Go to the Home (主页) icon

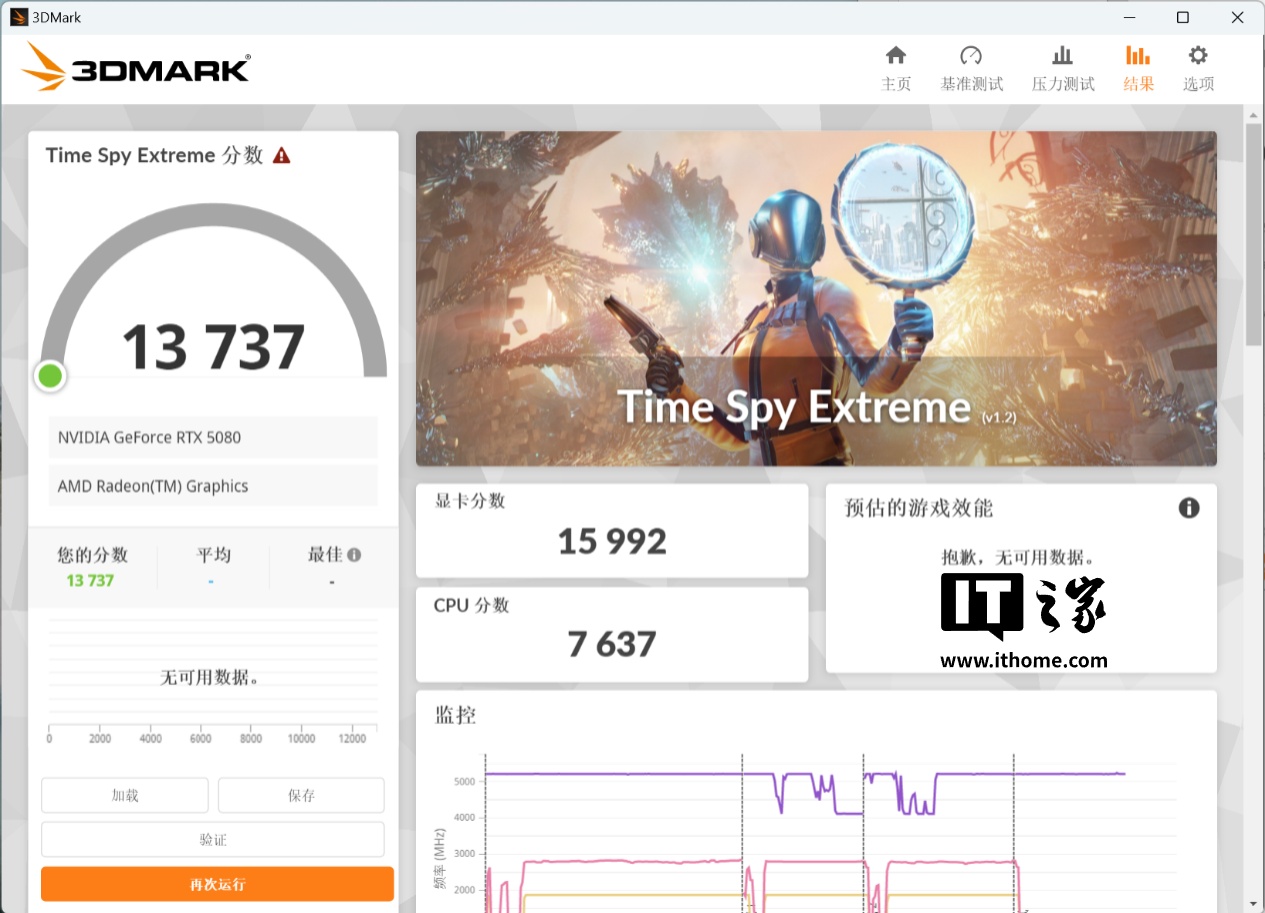pyautogui.click(x=896, y=56)
